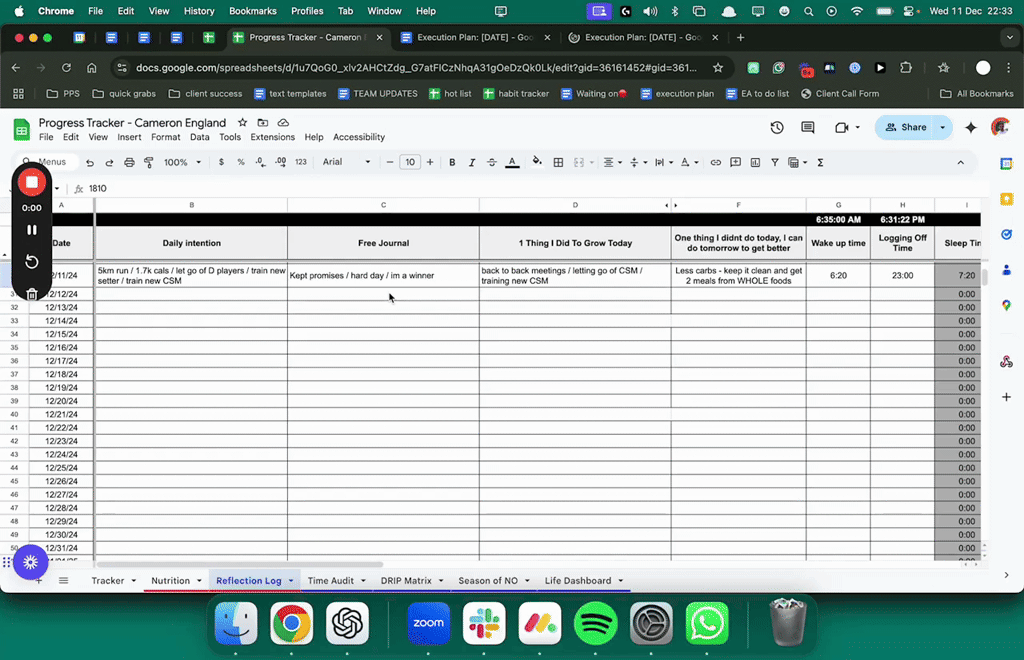This screenshot has height=660, width=1024.
Task: Open the Data menu
Action: click(200, 137)
